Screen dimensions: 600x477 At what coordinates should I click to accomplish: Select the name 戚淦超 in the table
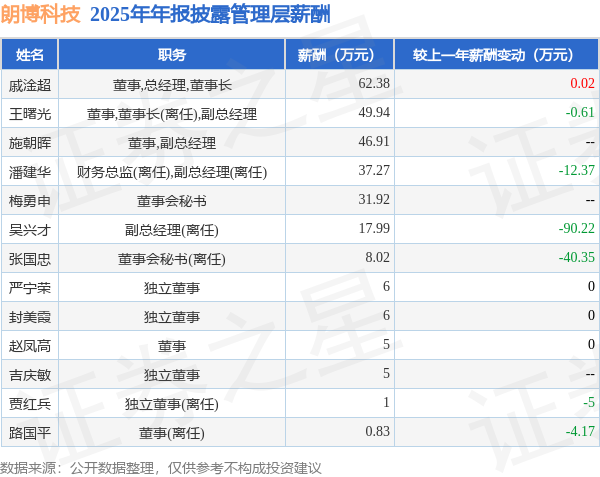pyautogui.click(x=30, y=85)
